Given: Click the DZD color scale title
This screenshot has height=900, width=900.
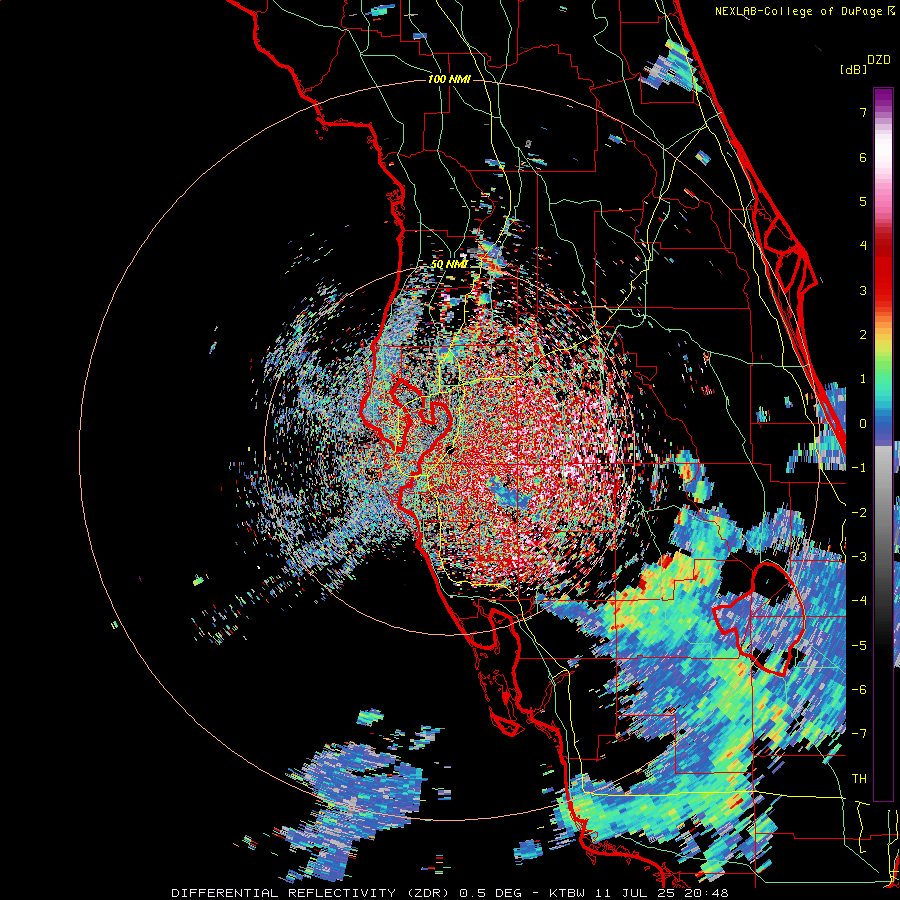Looking at the screenshot, I should pos(879,60).
